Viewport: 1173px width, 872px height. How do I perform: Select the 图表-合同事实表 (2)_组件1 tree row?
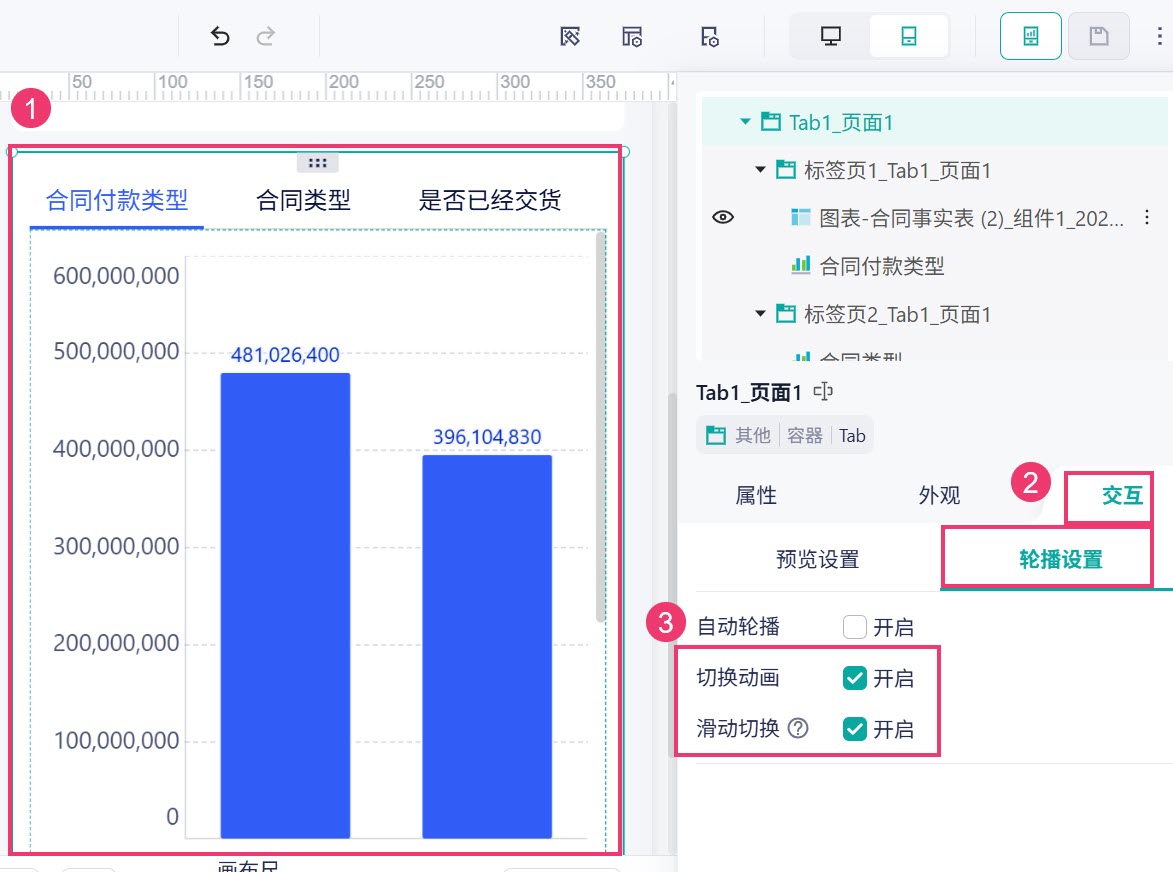coord(971,218)
